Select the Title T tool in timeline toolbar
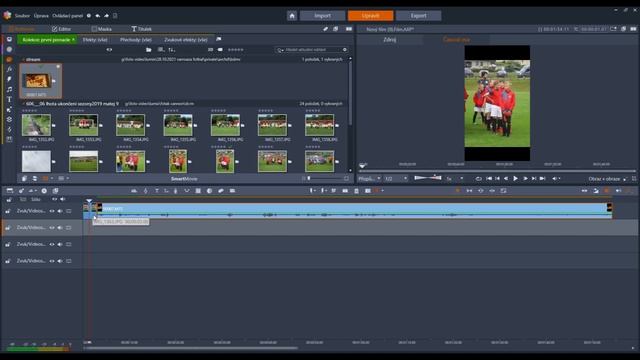640x360 pixels. click(x=157, y=191)
